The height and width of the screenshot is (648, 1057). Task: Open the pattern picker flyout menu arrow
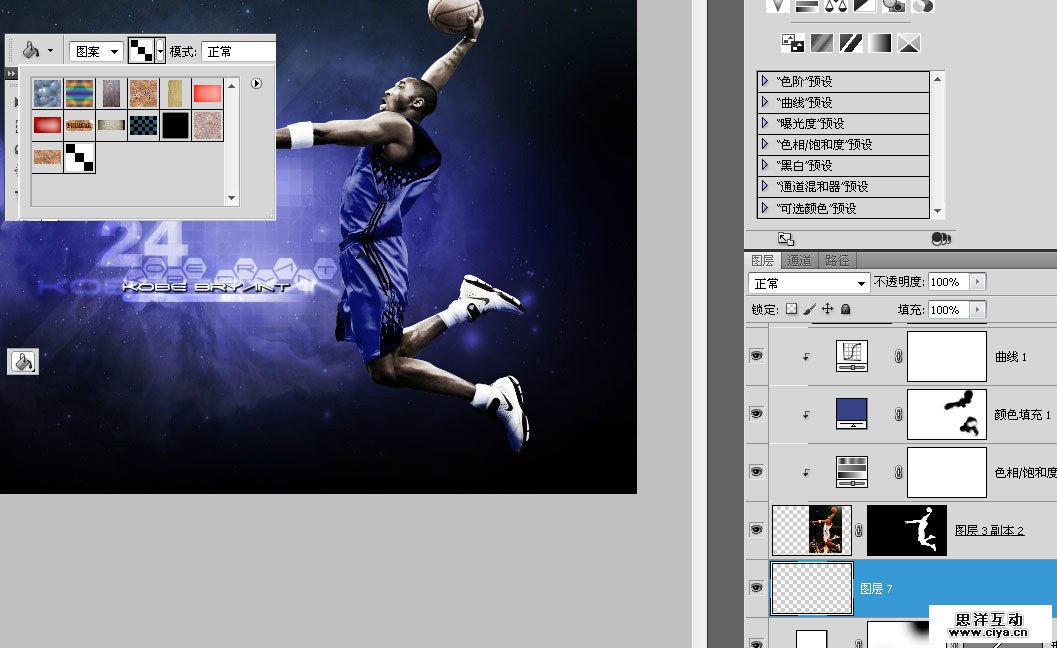pyautogui.click(x=256, y=84)
